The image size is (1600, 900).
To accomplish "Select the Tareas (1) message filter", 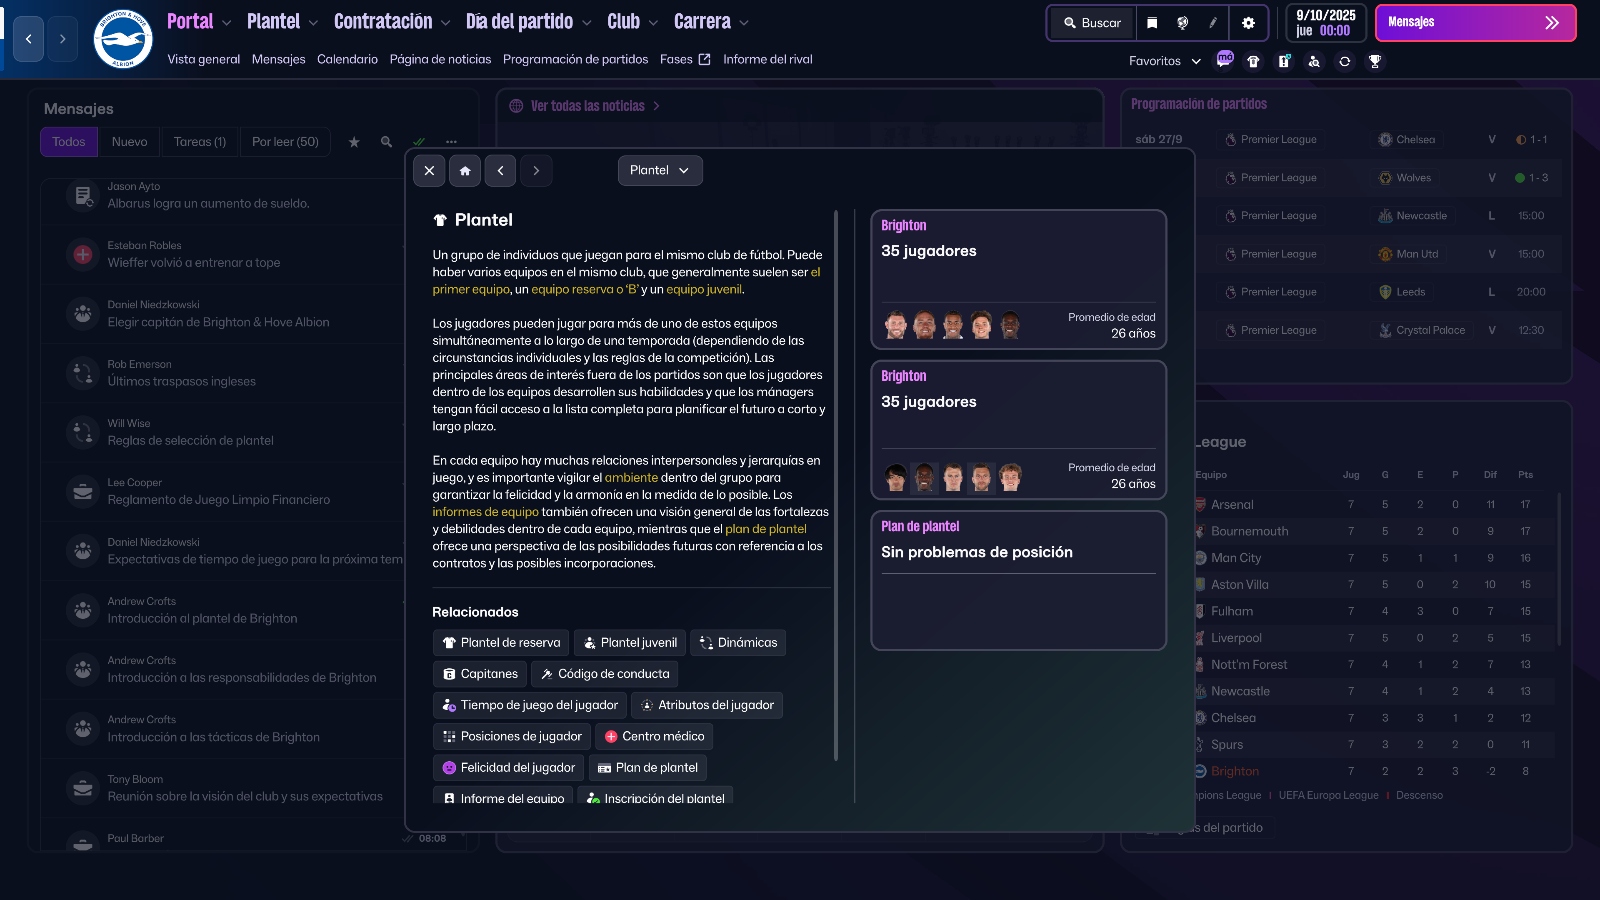I will [x=199, y=141].
